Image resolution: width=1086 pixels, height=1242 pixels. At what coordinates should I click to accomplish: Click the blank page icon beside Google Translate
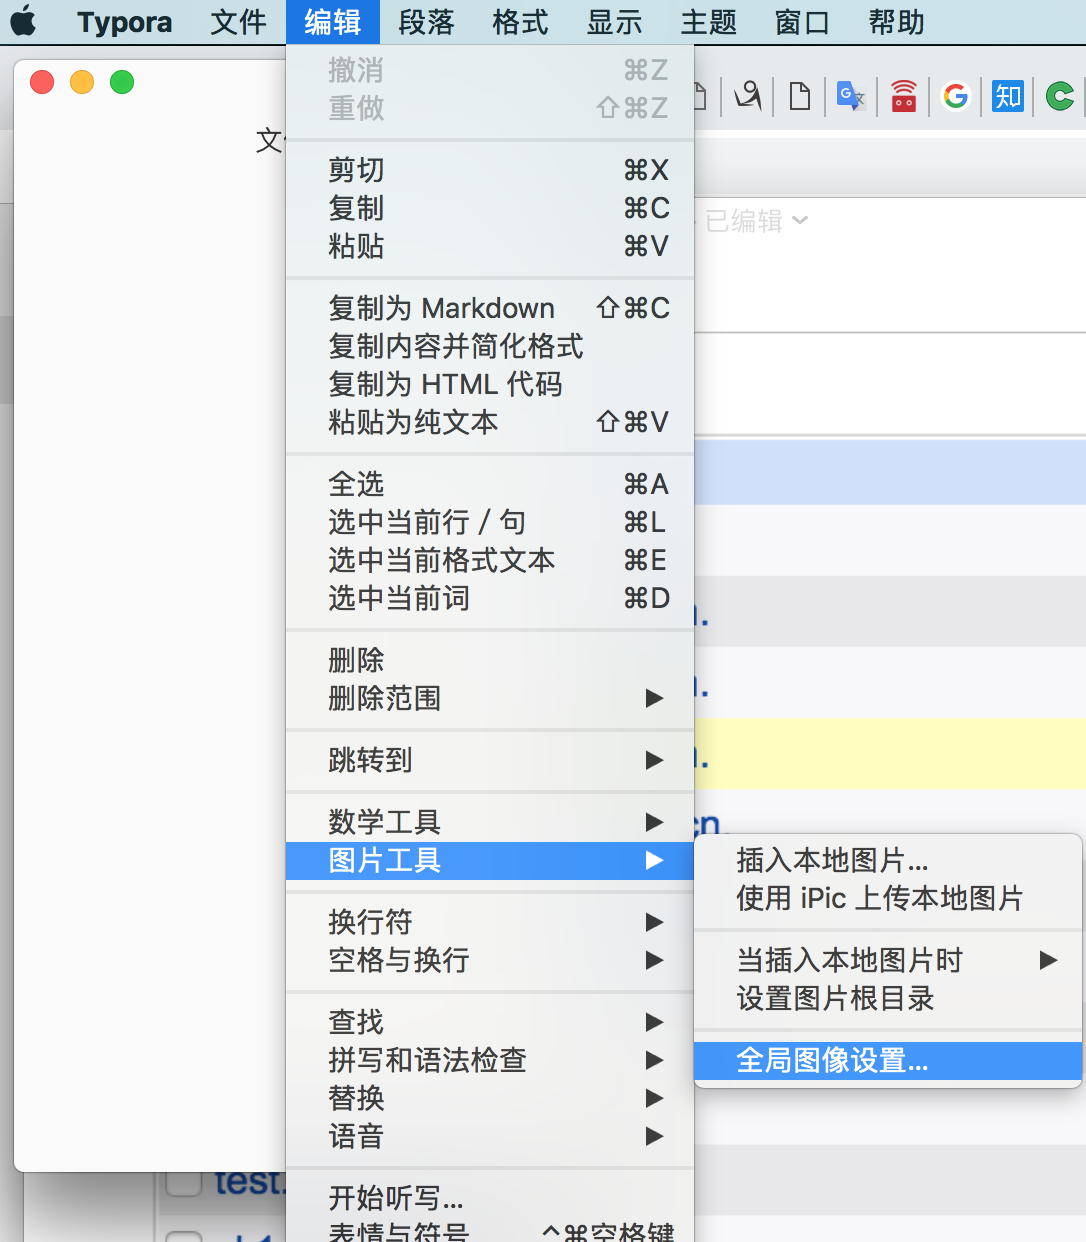[800, 96]
